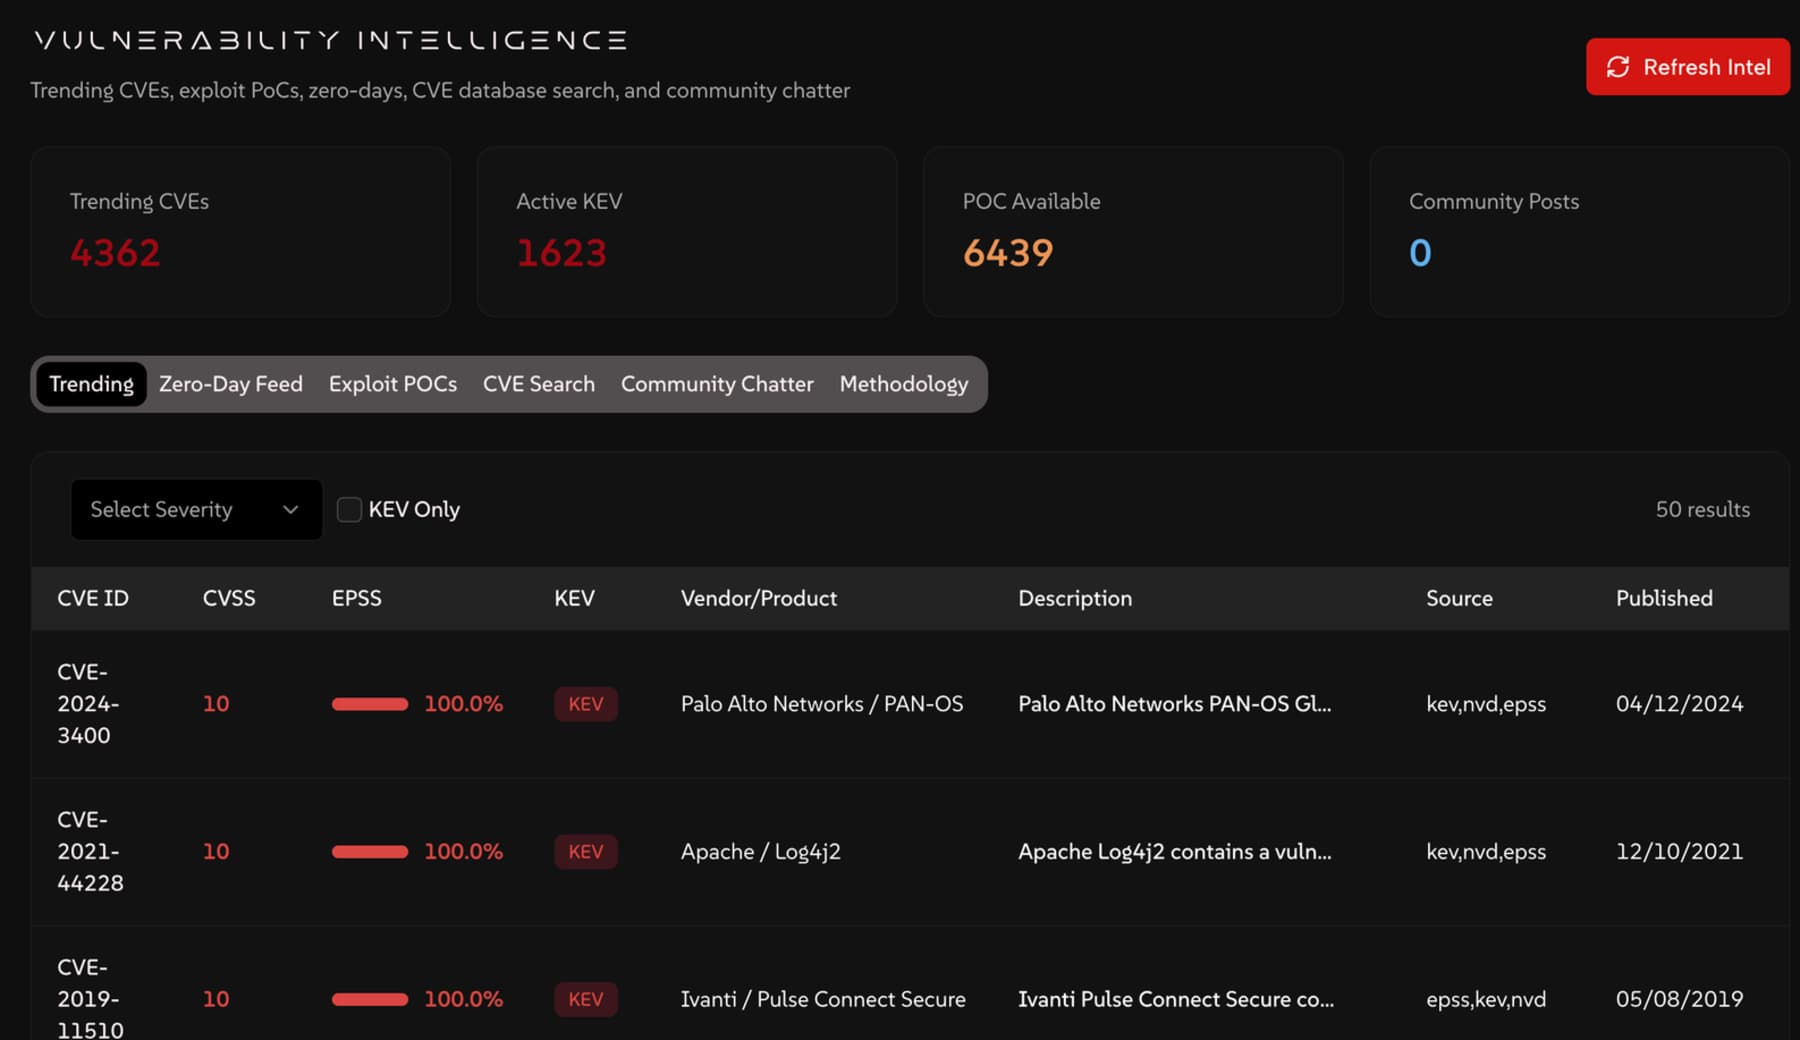The height and width of the screenshot is (1040, 1800).
Task: Click the 4362 Trending CVEs number
Action: [x=115, y=253]
